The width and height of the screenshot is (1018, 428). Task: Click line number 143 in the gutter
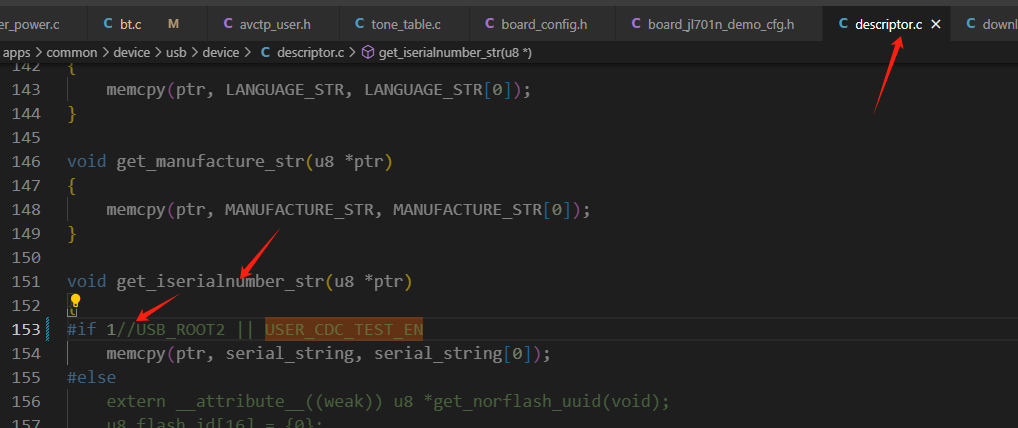(x=27, y=89)
